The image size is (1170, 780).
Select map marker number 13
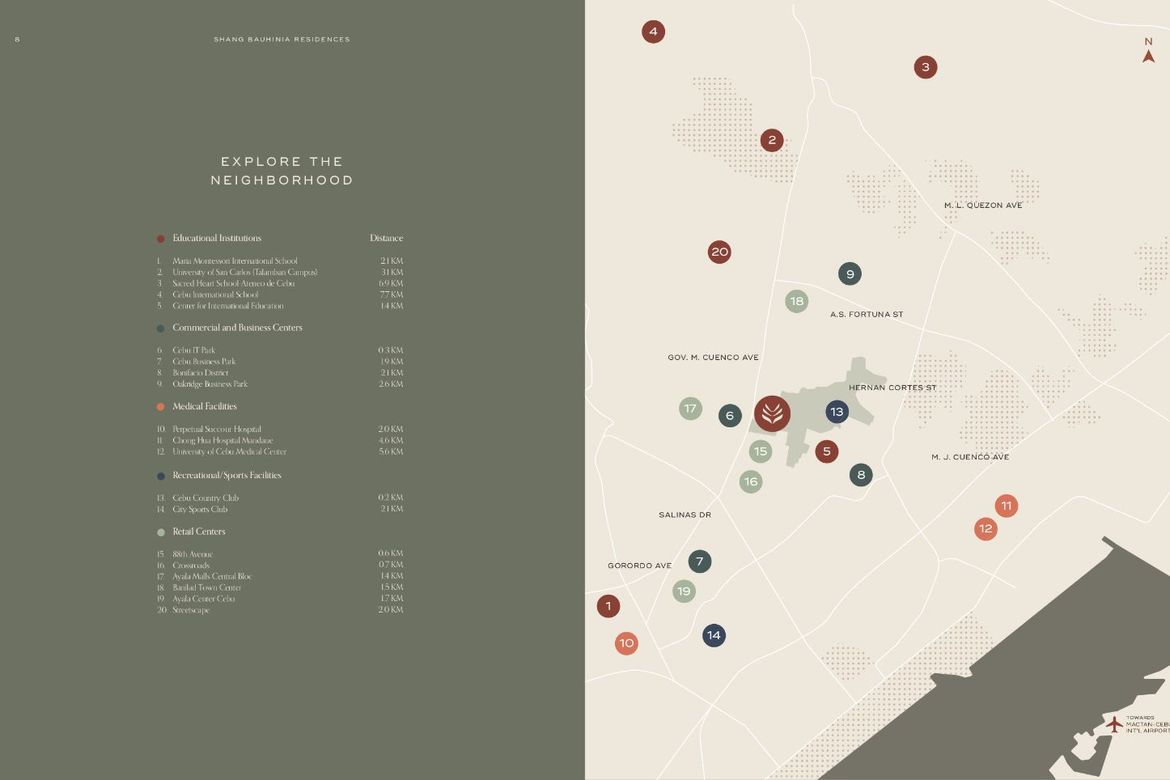(836, 411)
